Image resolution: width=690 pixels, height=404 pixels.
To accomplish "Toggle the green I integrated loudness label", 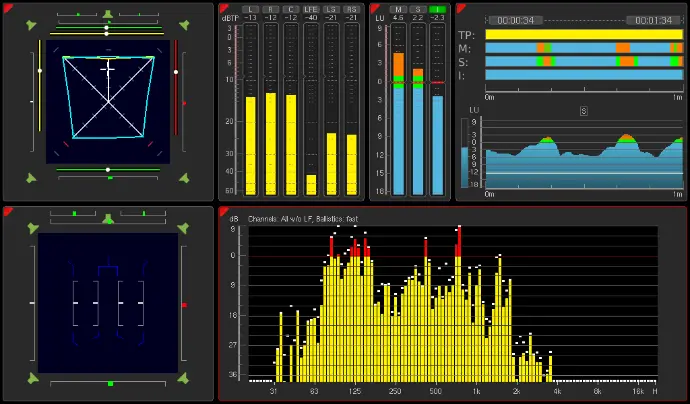I will click(x=437, y=9).
